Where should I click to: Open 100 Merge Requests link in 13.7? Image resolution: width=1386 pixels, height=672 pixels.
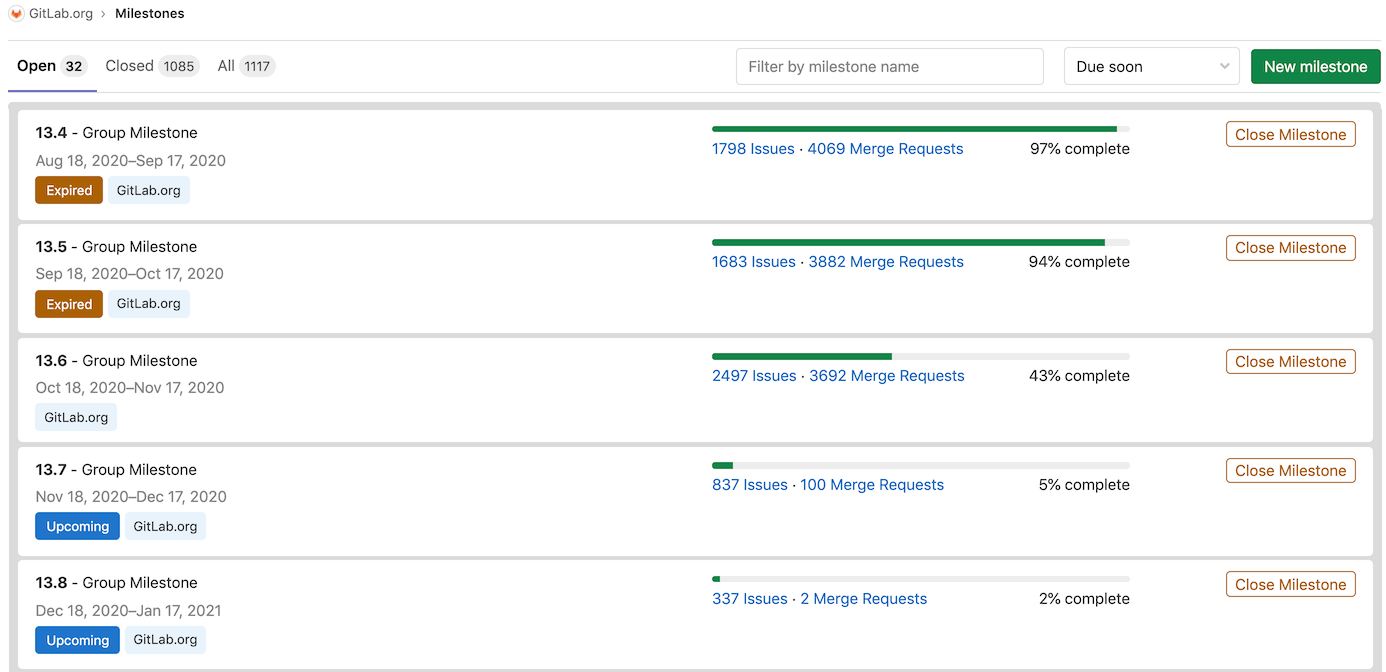click(872, 485)
